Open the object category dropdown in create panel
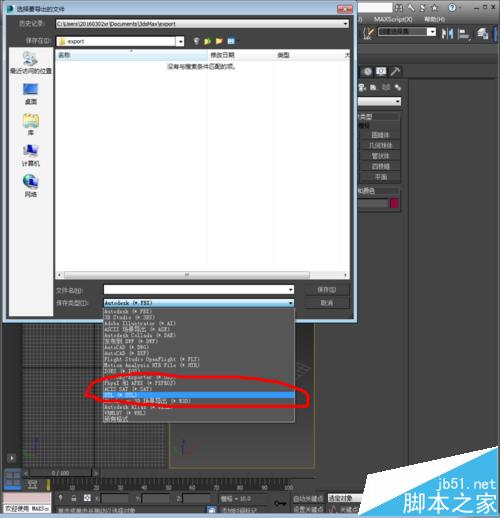The image size is (500, 518). pyautogui.click(x=380, y=101)
